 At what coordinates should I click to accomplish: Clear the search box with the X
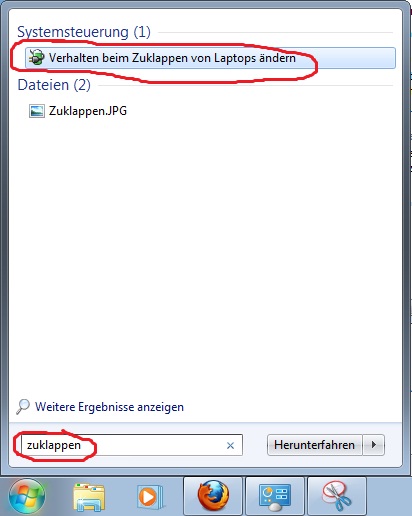pyautogui.click(x=230, y=445)
